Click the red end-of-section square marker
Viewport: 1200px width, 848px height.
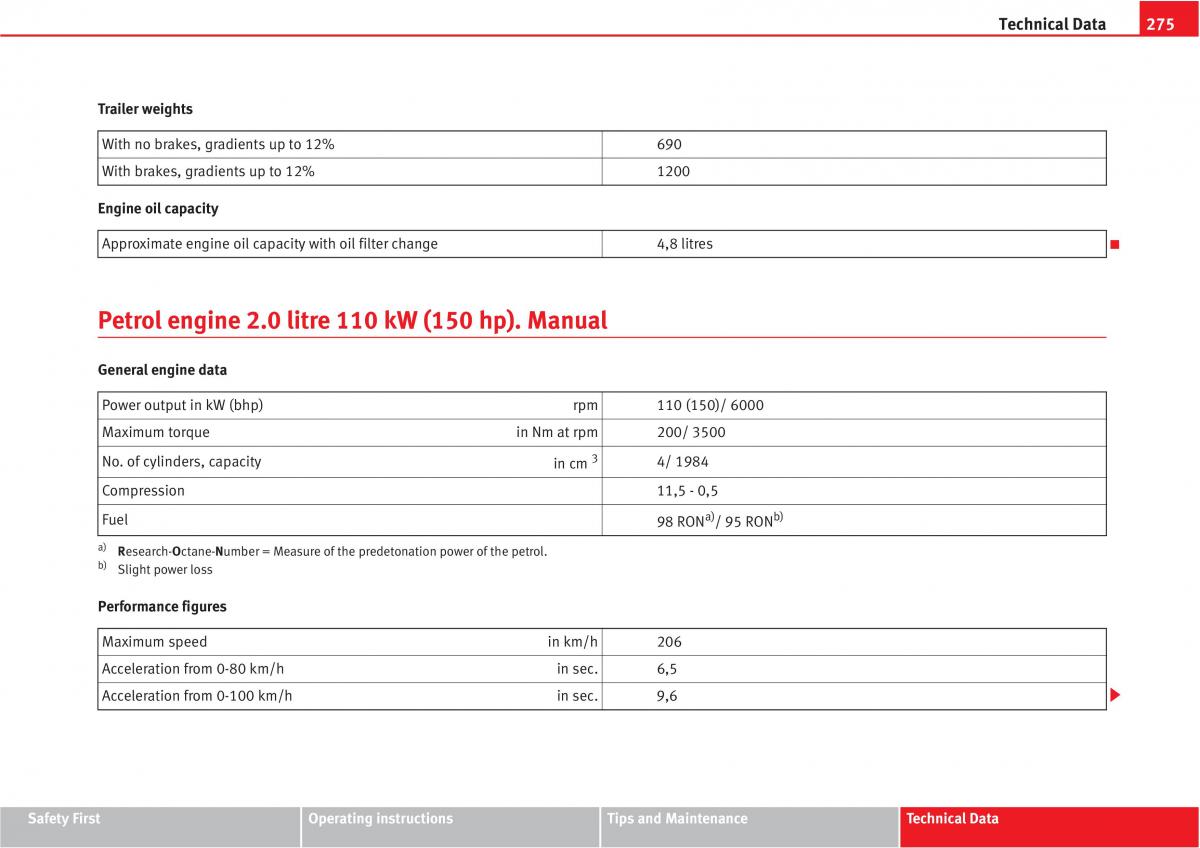pyautogui.click(x=1114, y=244)
